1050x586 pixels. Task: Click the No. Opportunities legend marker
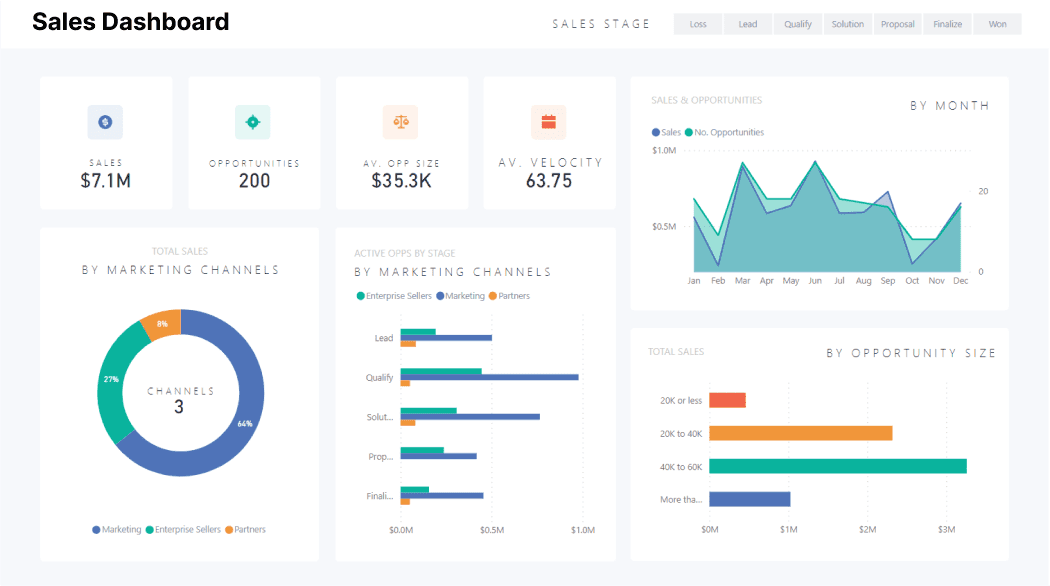click(x=688, y=132)
